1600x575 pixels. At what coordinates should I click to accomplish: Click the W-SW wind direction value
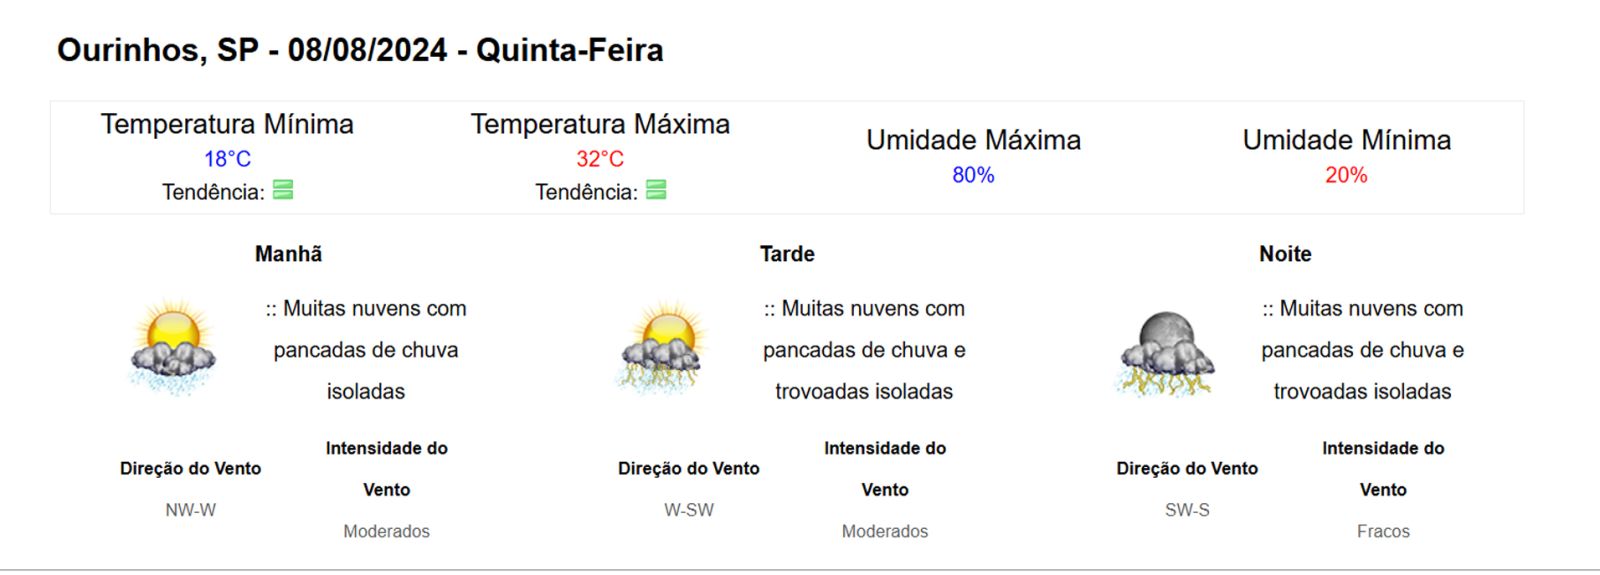click(x=689, y=510)
